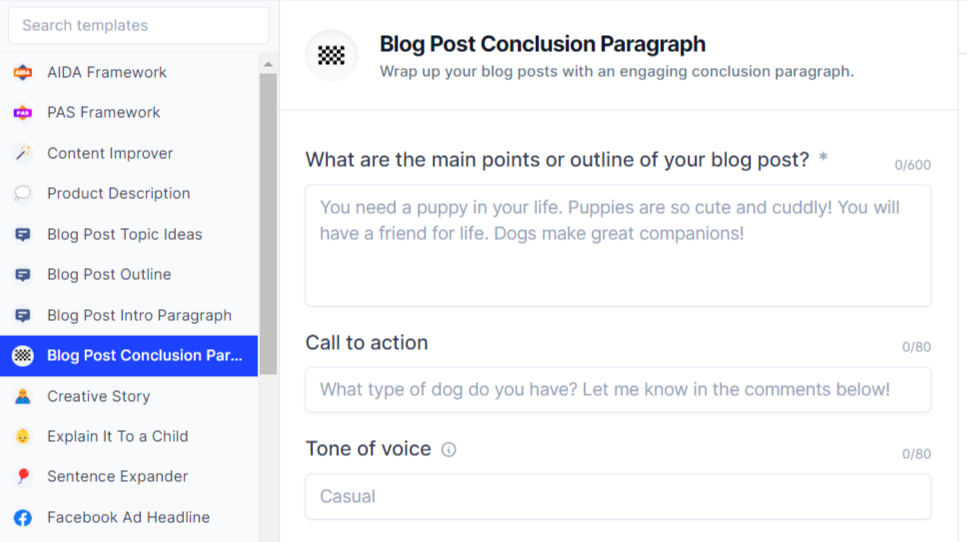Select Blog Post Intro Paragraph template
This screenshot has height=542, width=967.
(139, 315)
